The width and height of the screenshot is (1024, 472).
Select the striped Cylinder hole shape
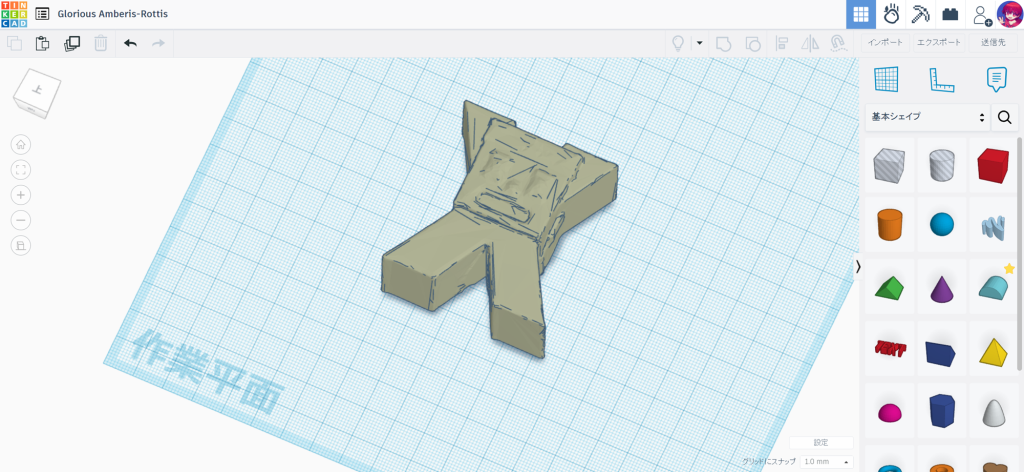tap(942, 165)
